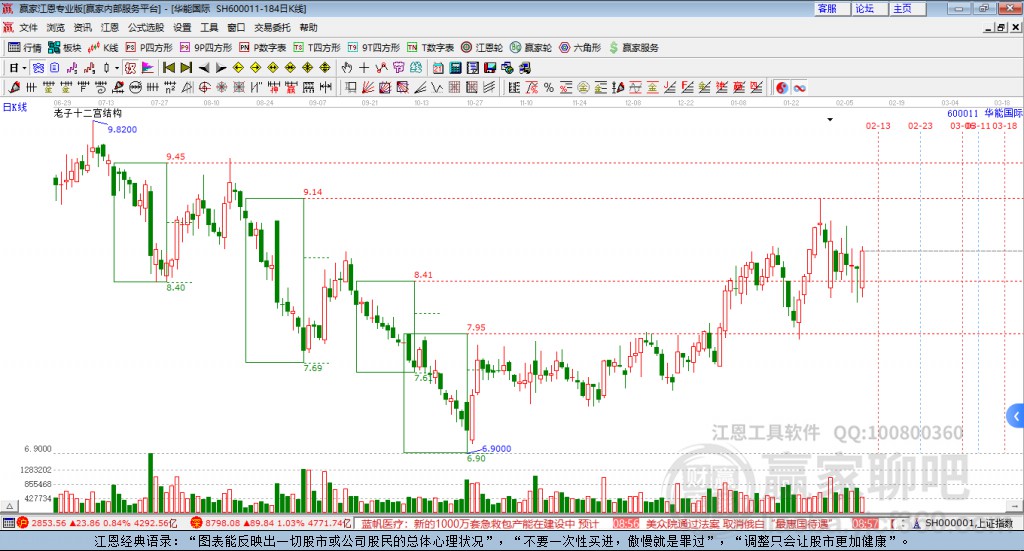This screenshot has width=1024, height=551.
Task: Open the T数字表 tool
Action: (x=430, y=48)
